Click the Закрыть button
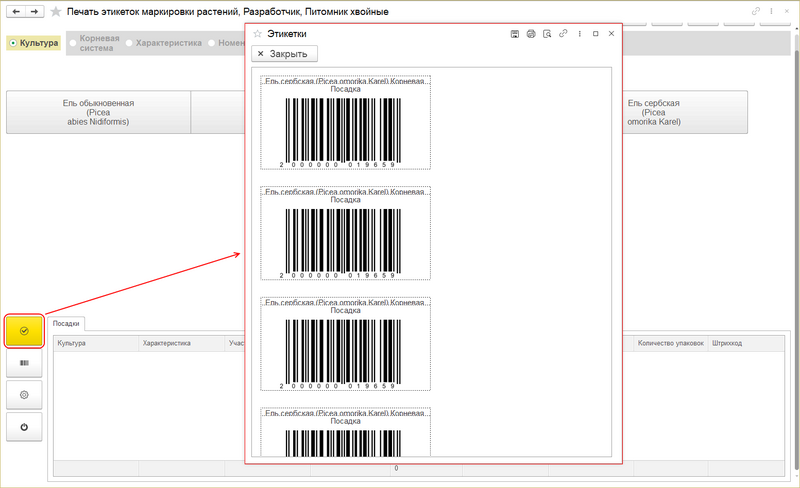800x488 pixels. [284, 54]
